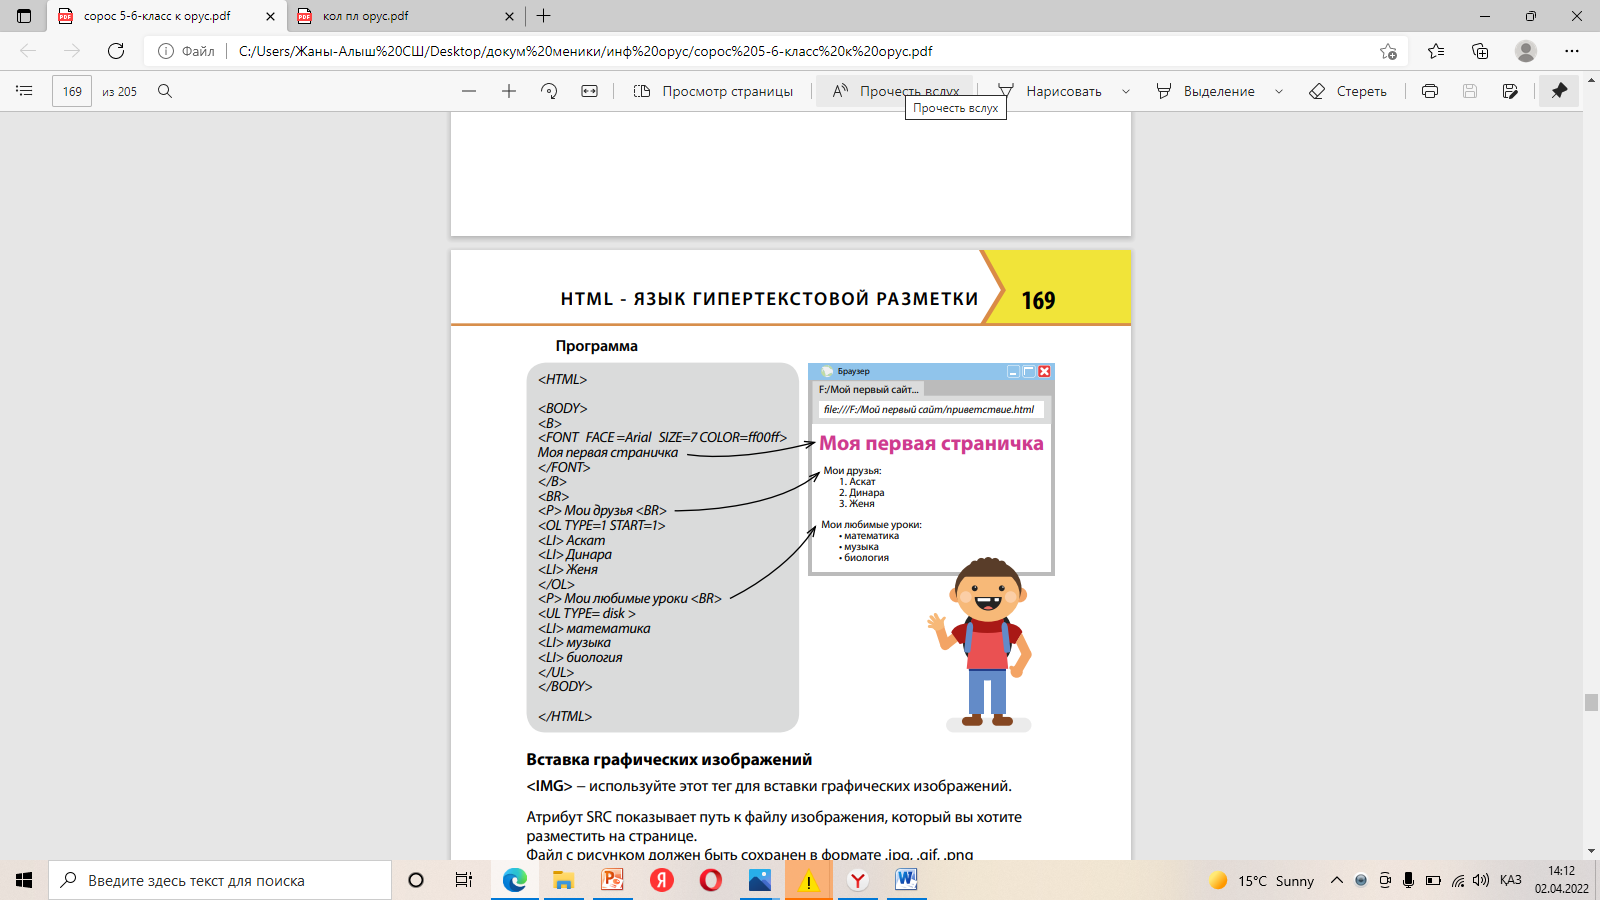Zoom in with the plus button
The height and width of the screenshot is (900, 1600).
click(x=509, y=91)
